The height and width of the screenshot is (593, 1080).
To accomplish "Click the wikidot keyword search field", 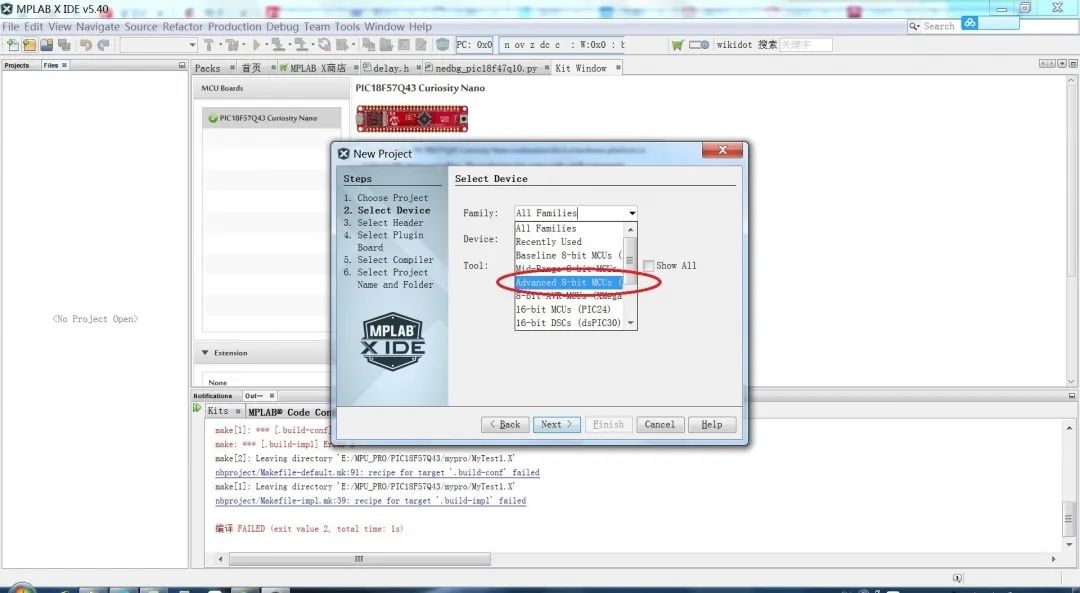I will click(805, 45).
